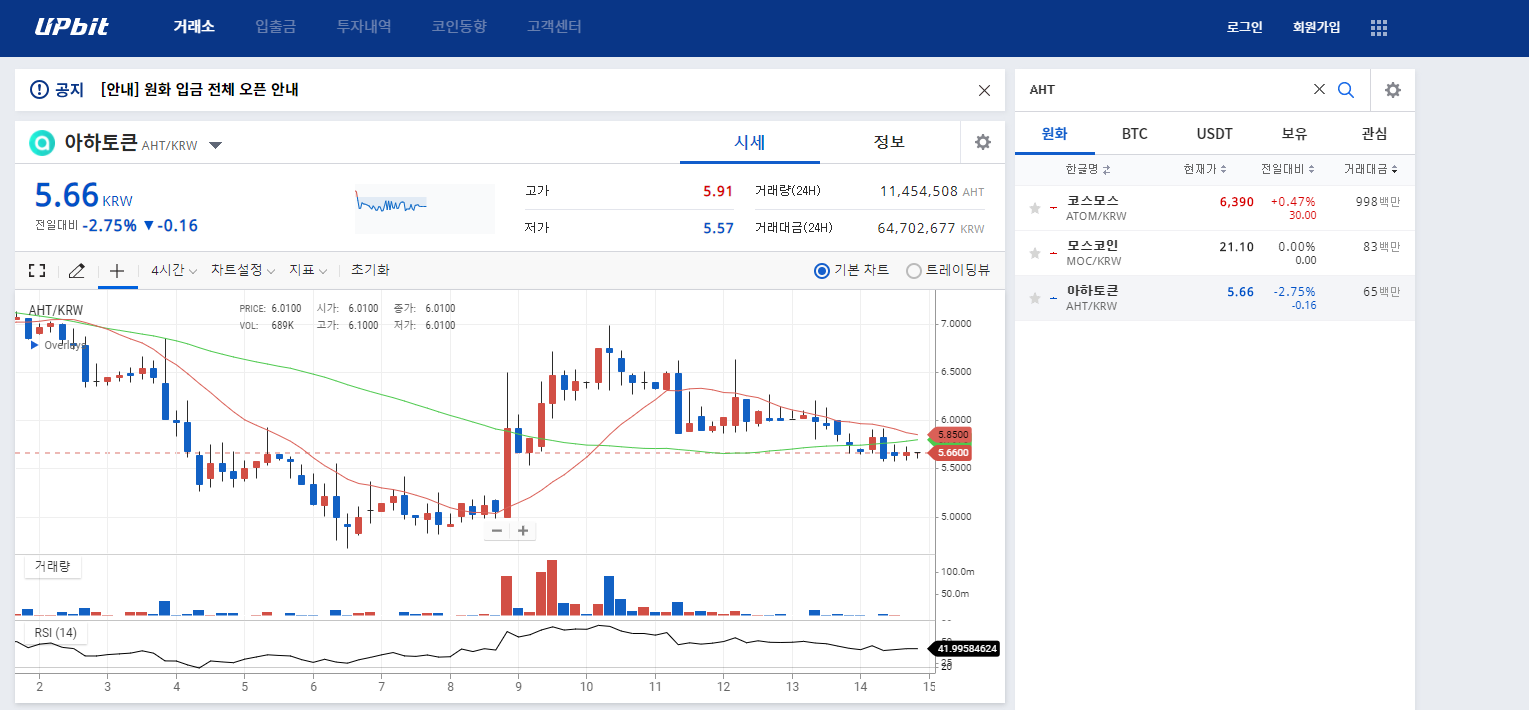The width and height of the screenshot is (1529, 710).
Task: Open the 4시간 interval dropdown
Action: (x=174, y=270)
